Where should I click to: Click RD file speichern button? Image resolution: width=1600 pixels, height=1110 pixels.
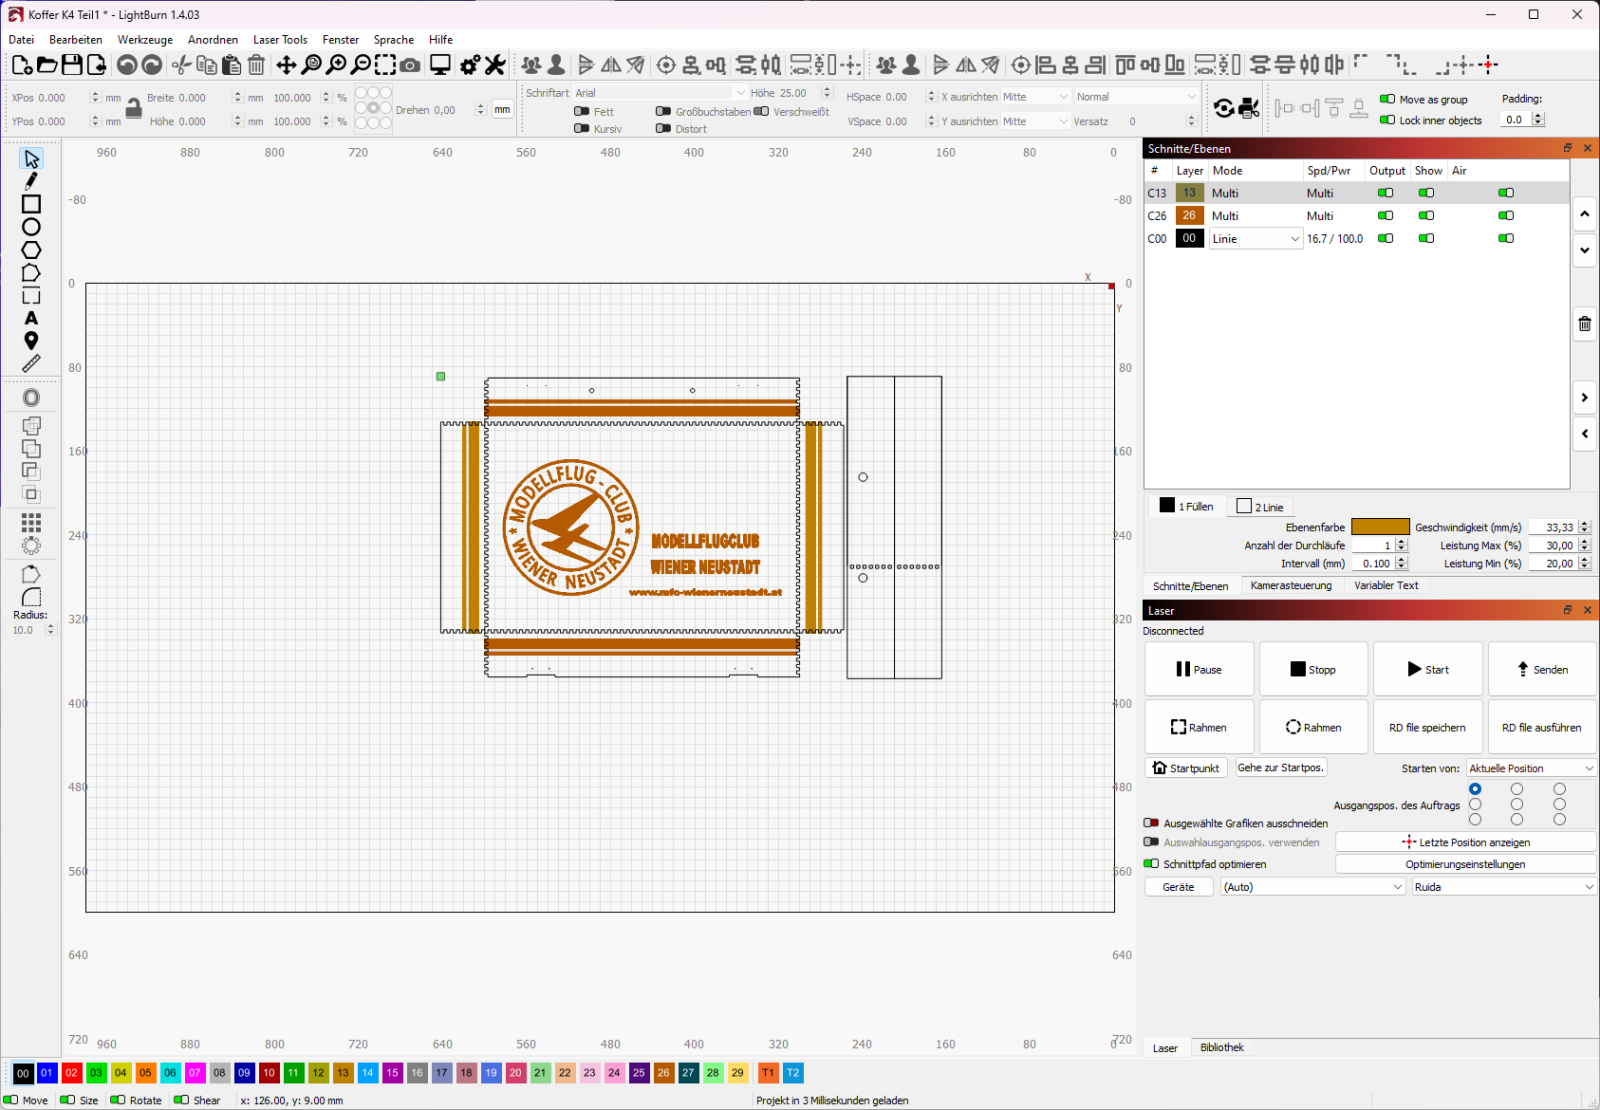tap(1428, 727)
